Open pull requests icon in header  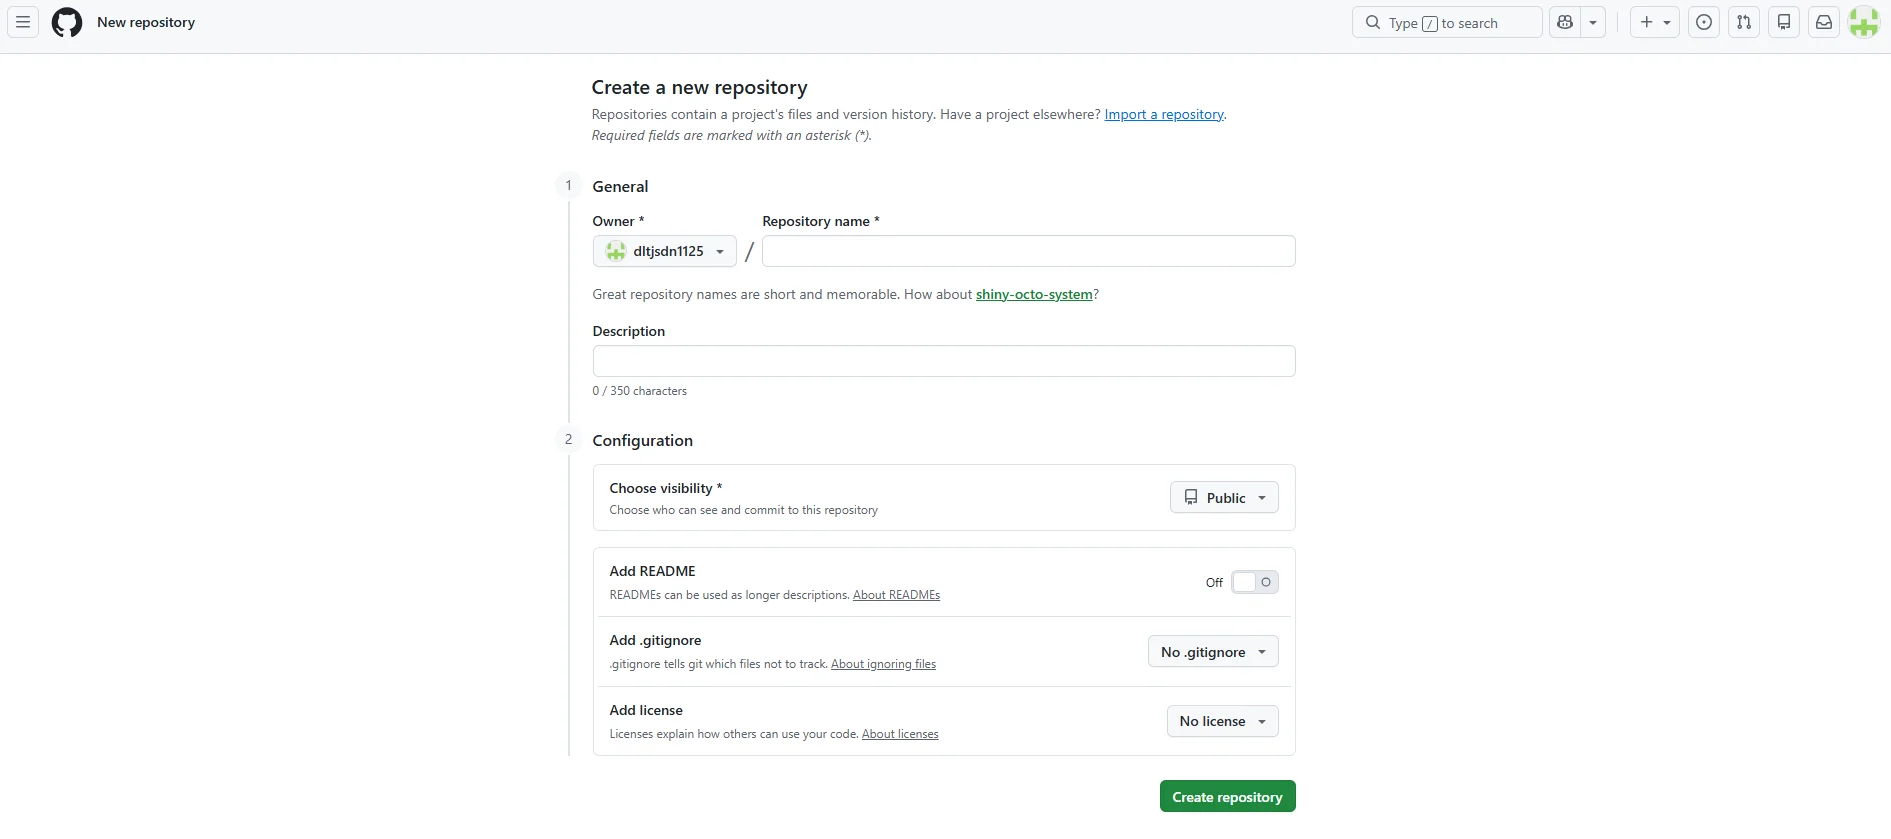[1744, 22]
